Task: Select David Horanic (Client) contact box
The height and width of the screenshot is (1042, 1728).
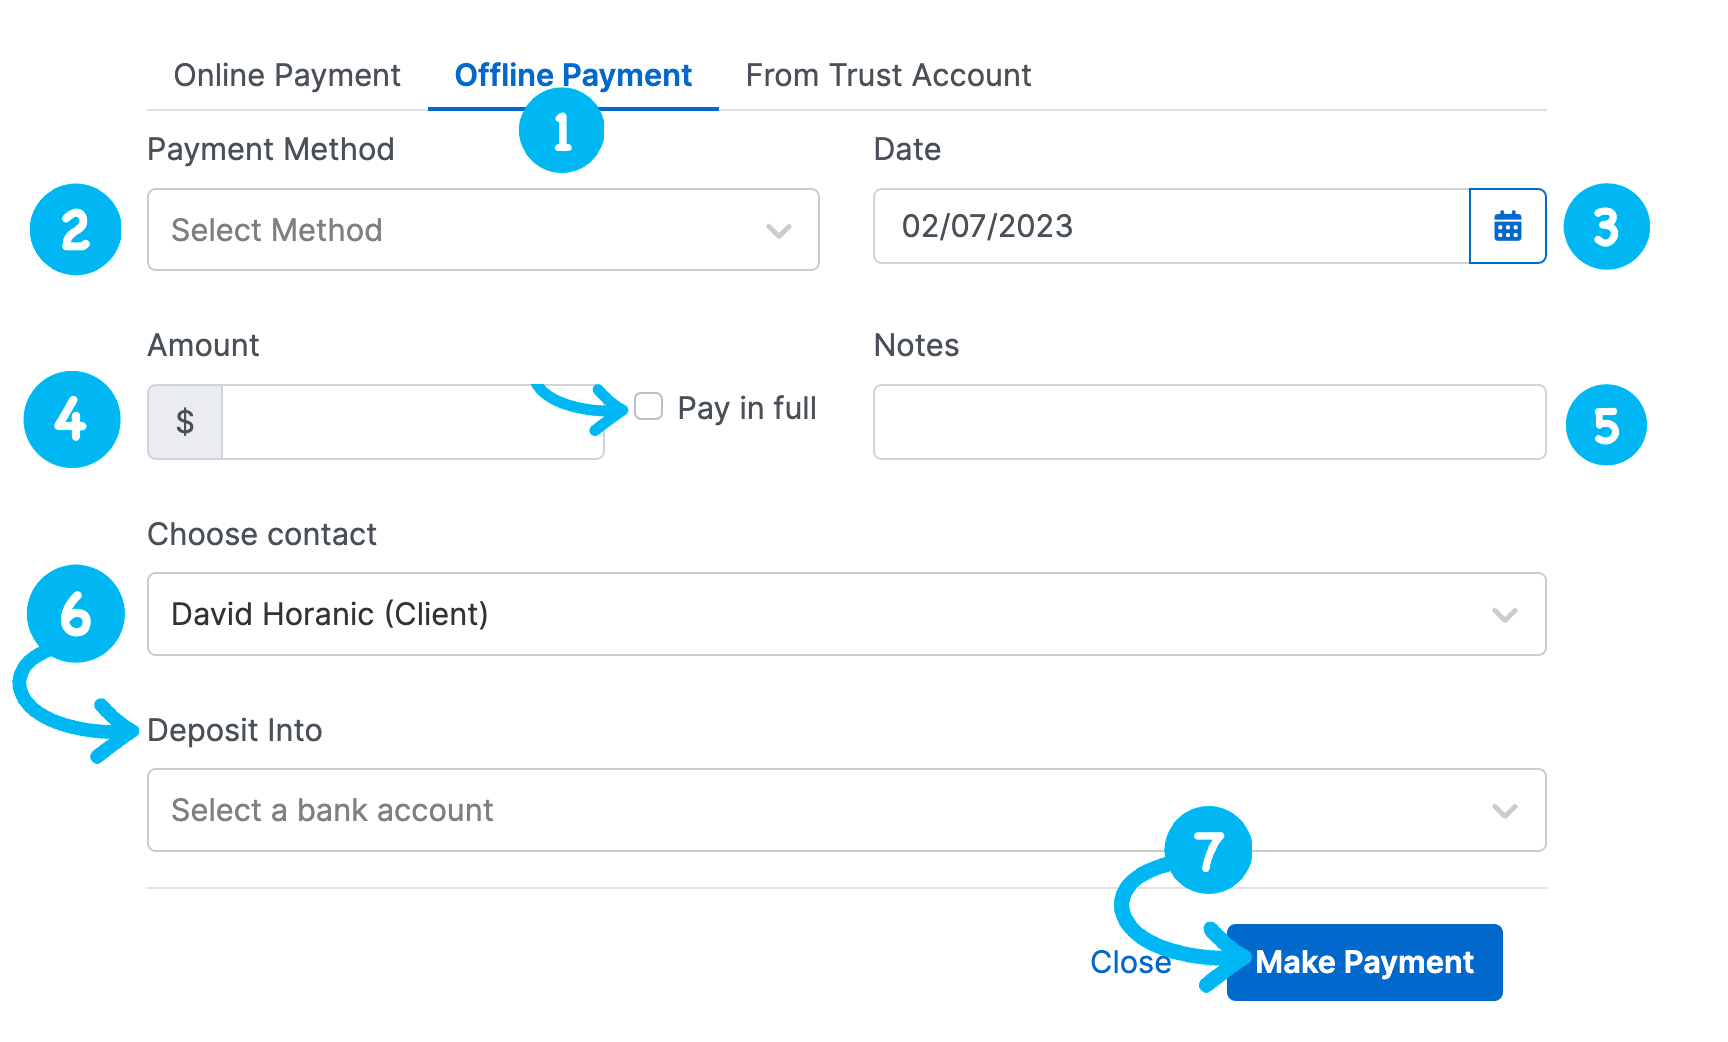Action: point(700,614)
